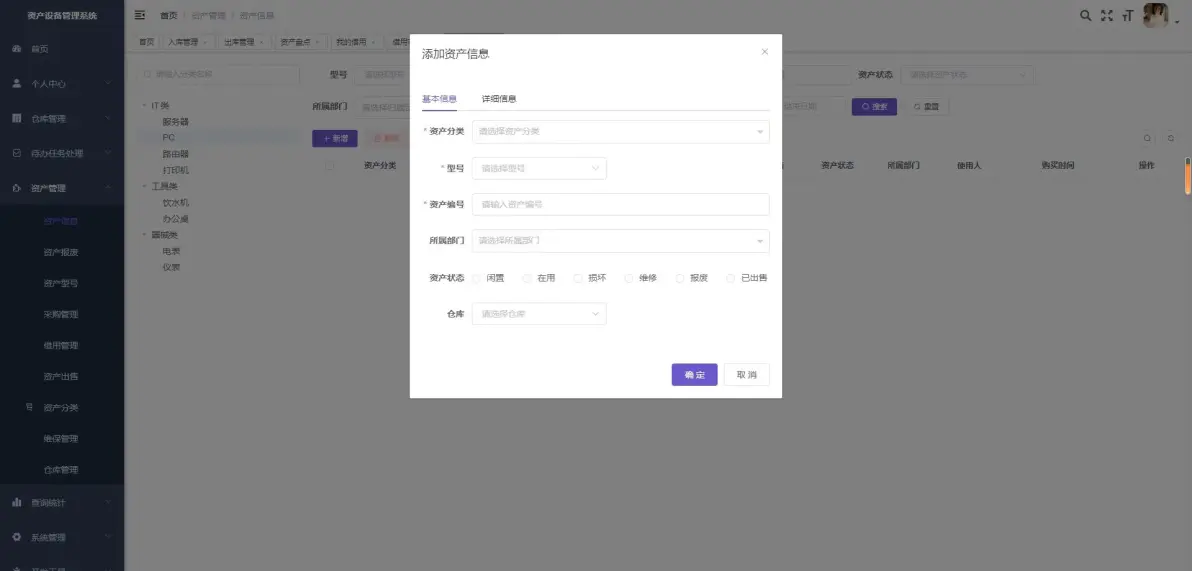The width and height of the screenshot is (1192, 571).
Task: Select the 打印机 tree node
Action: click(176, 170)
